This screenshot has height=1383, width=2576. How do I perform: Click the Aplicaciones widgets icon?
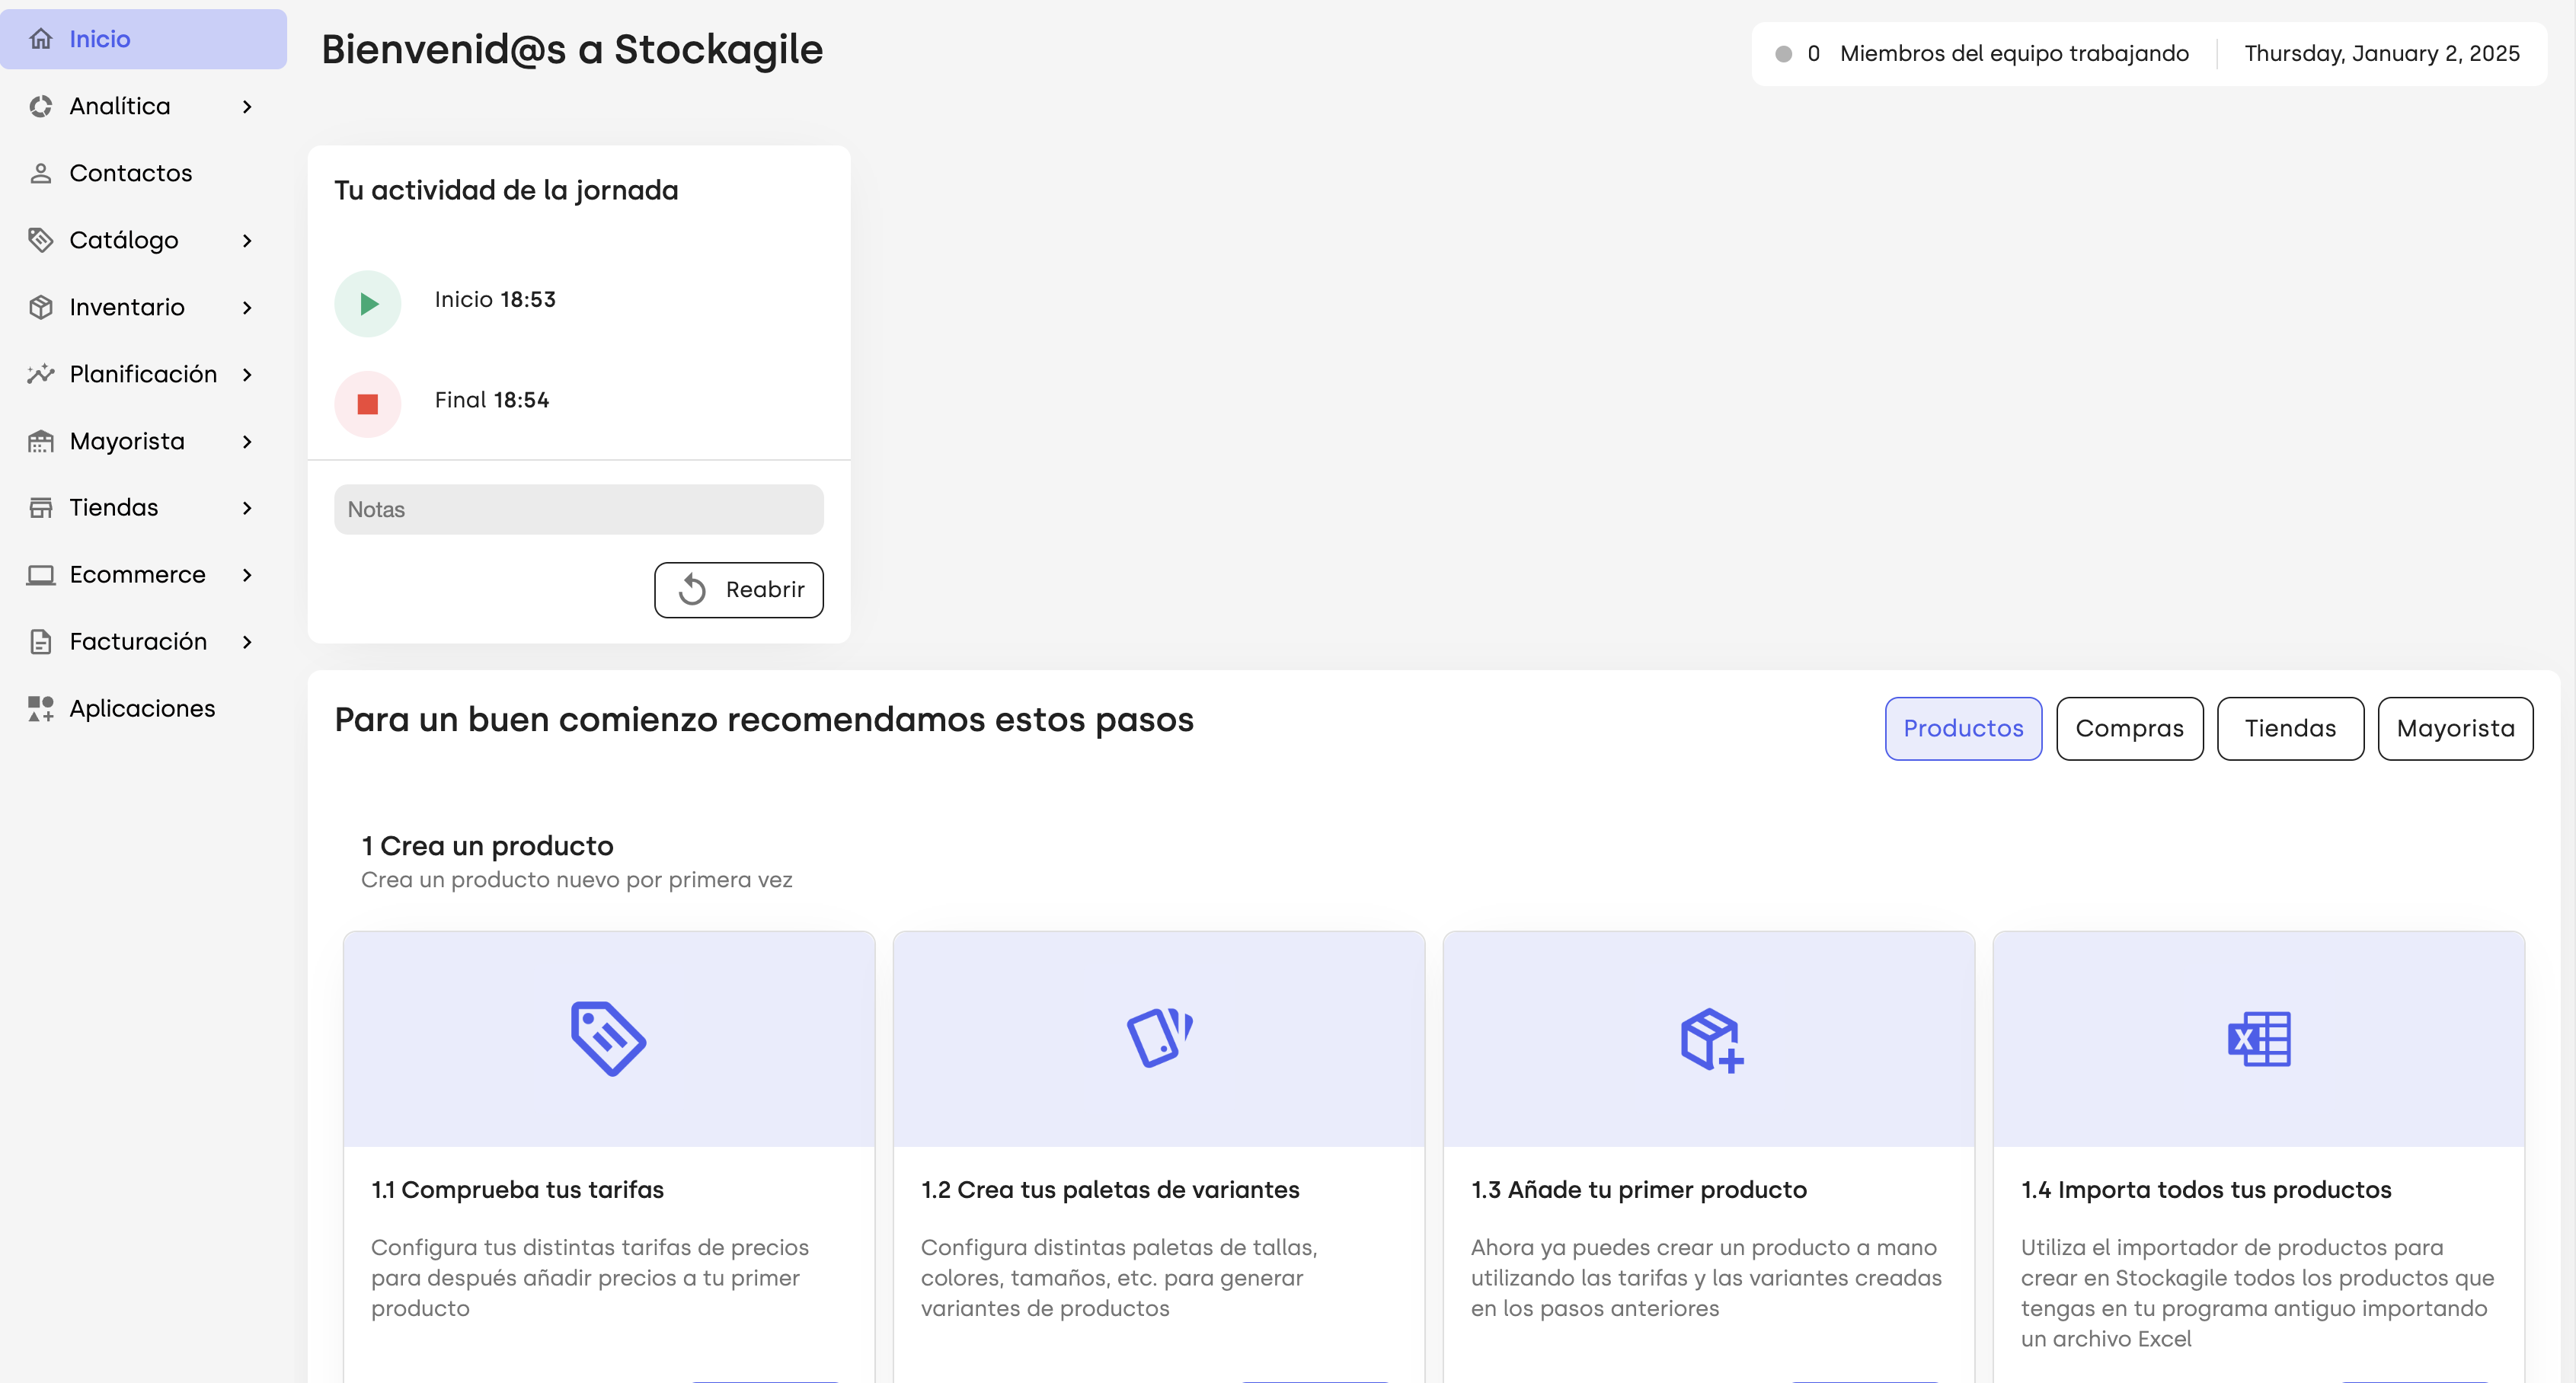coord(41,709)
